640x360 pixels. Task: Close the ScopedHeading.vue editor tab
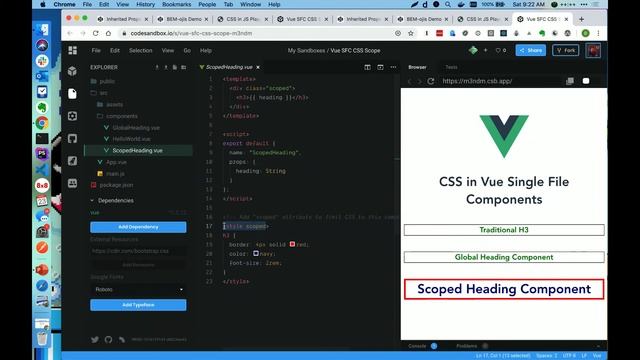(258, 67)
